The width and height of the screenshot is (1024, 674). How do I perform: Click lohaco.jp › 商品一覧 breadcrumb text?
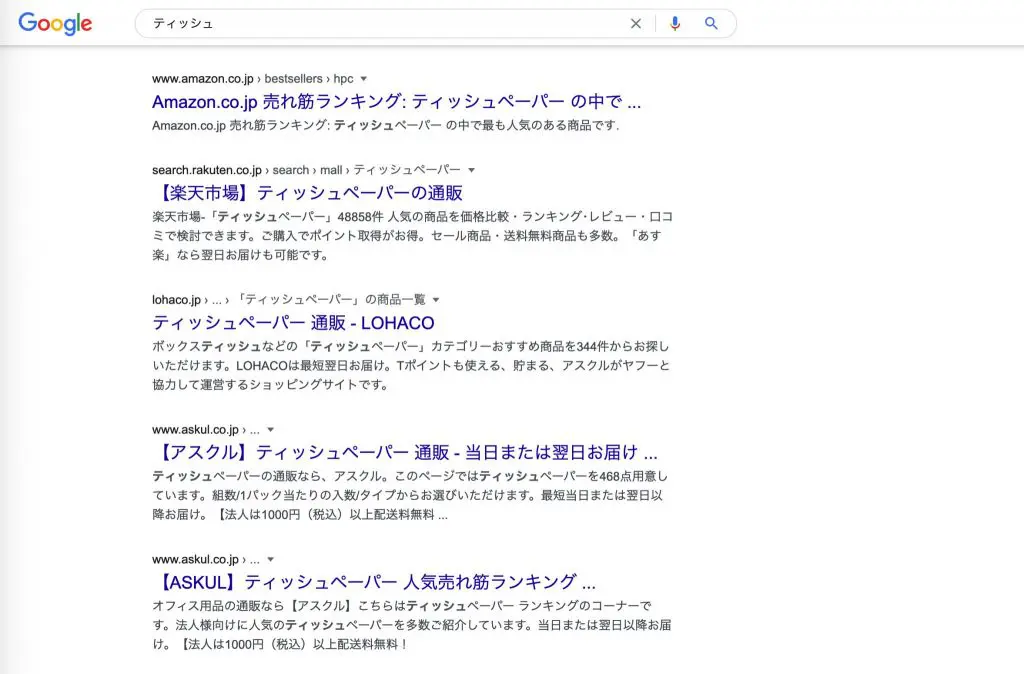point(289,300)
